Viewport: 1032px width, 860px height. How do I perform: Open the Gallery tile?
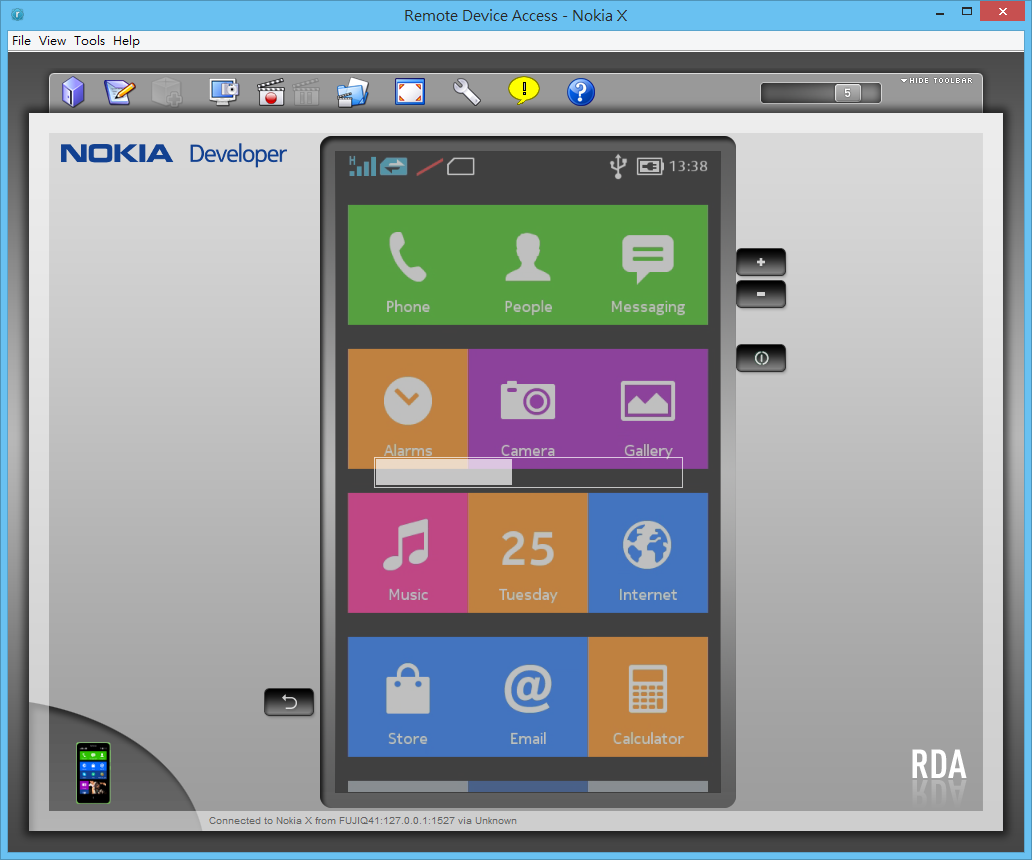coord(648,409)
